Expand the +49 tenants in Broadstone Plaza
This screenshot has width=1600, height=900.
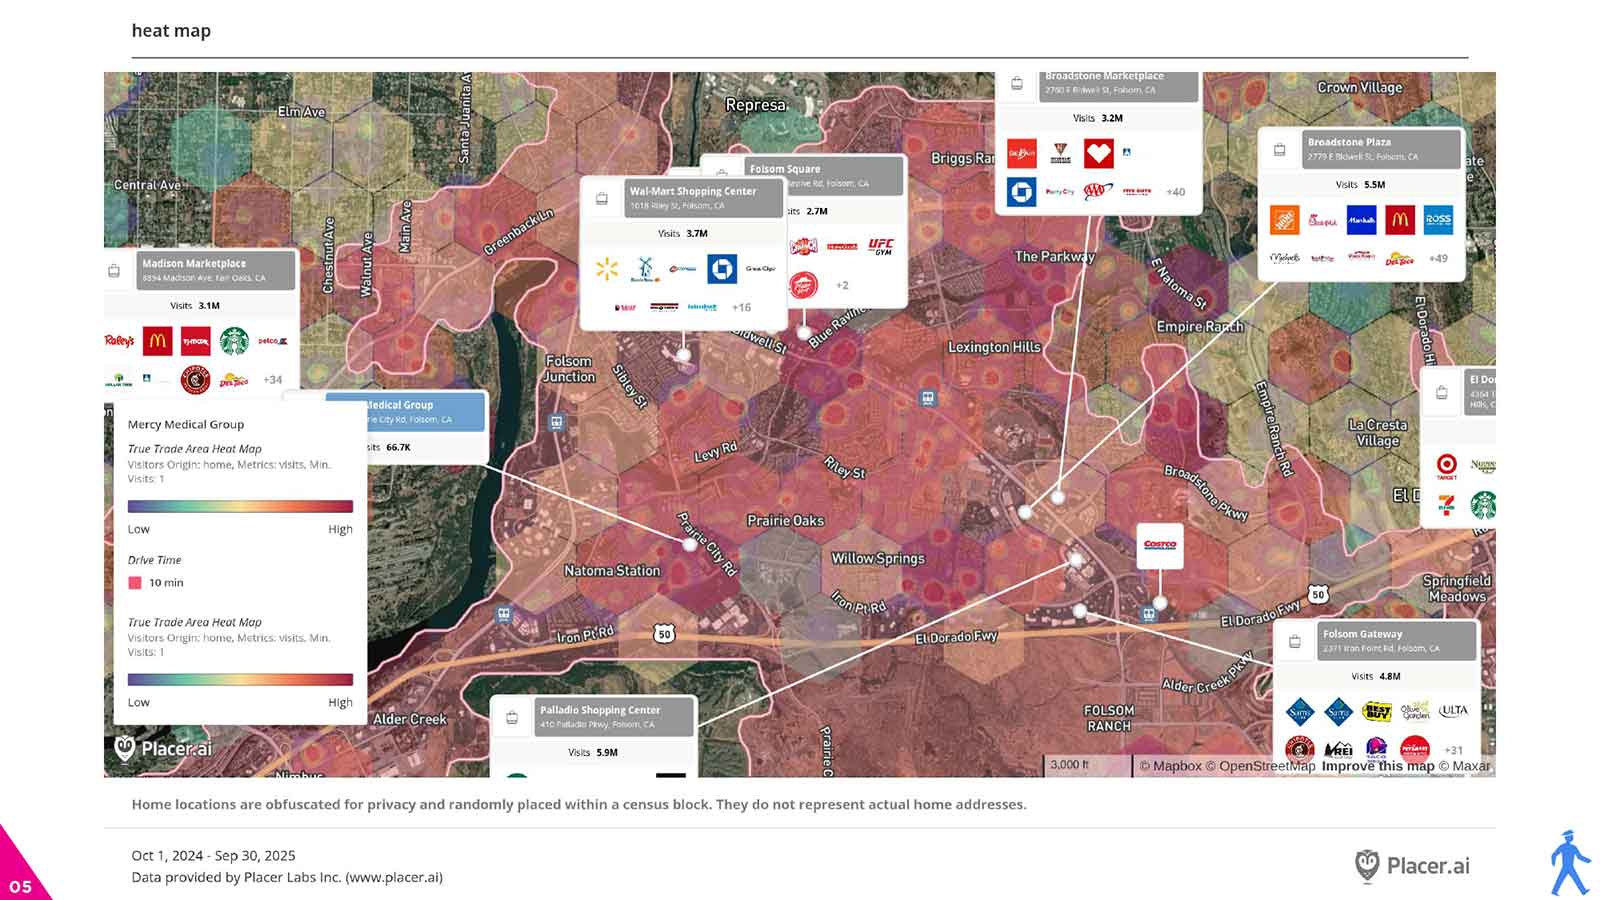click(1438, 258)
